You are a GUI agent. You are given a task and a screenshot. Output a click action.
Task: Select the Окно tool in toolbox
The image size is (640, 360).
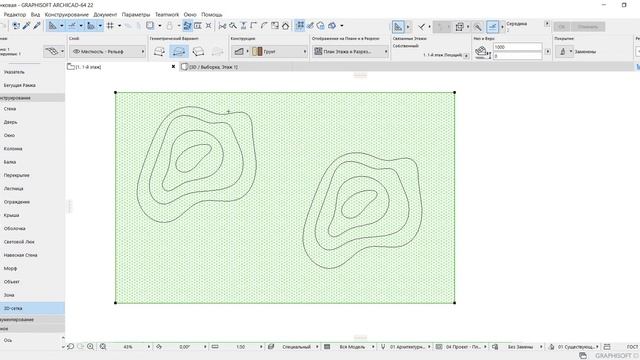coord(9,135)
